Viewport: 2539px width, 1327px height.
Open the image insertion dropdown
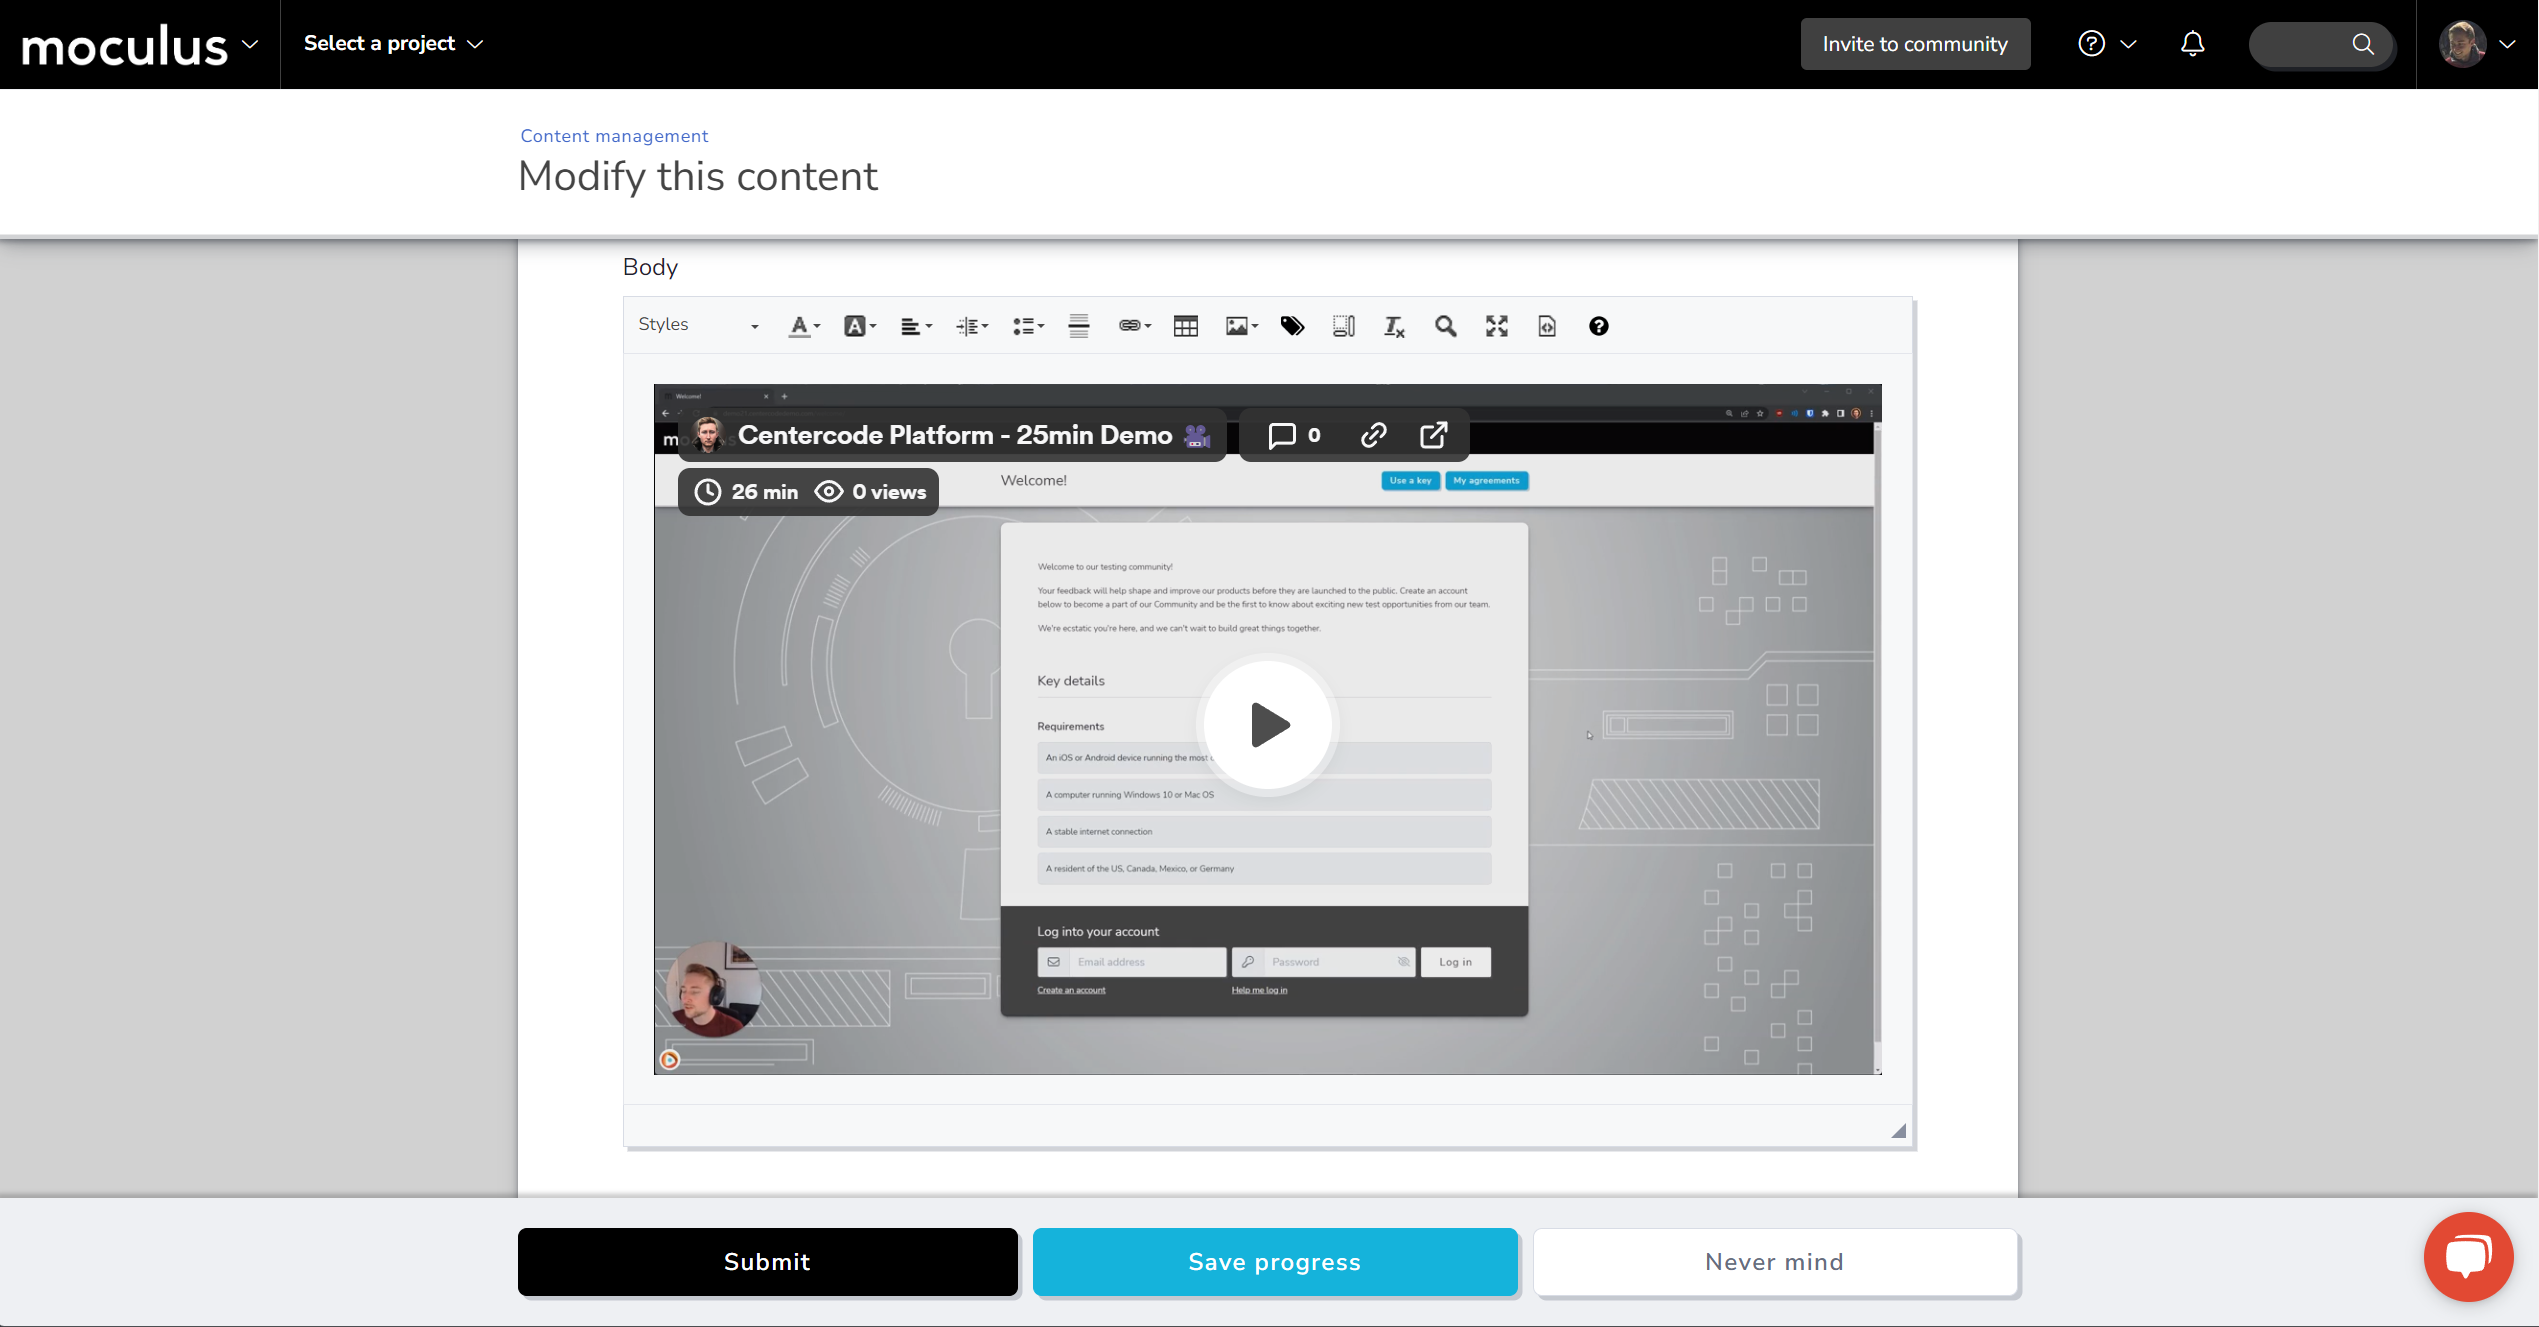[x=1241, y=326]
